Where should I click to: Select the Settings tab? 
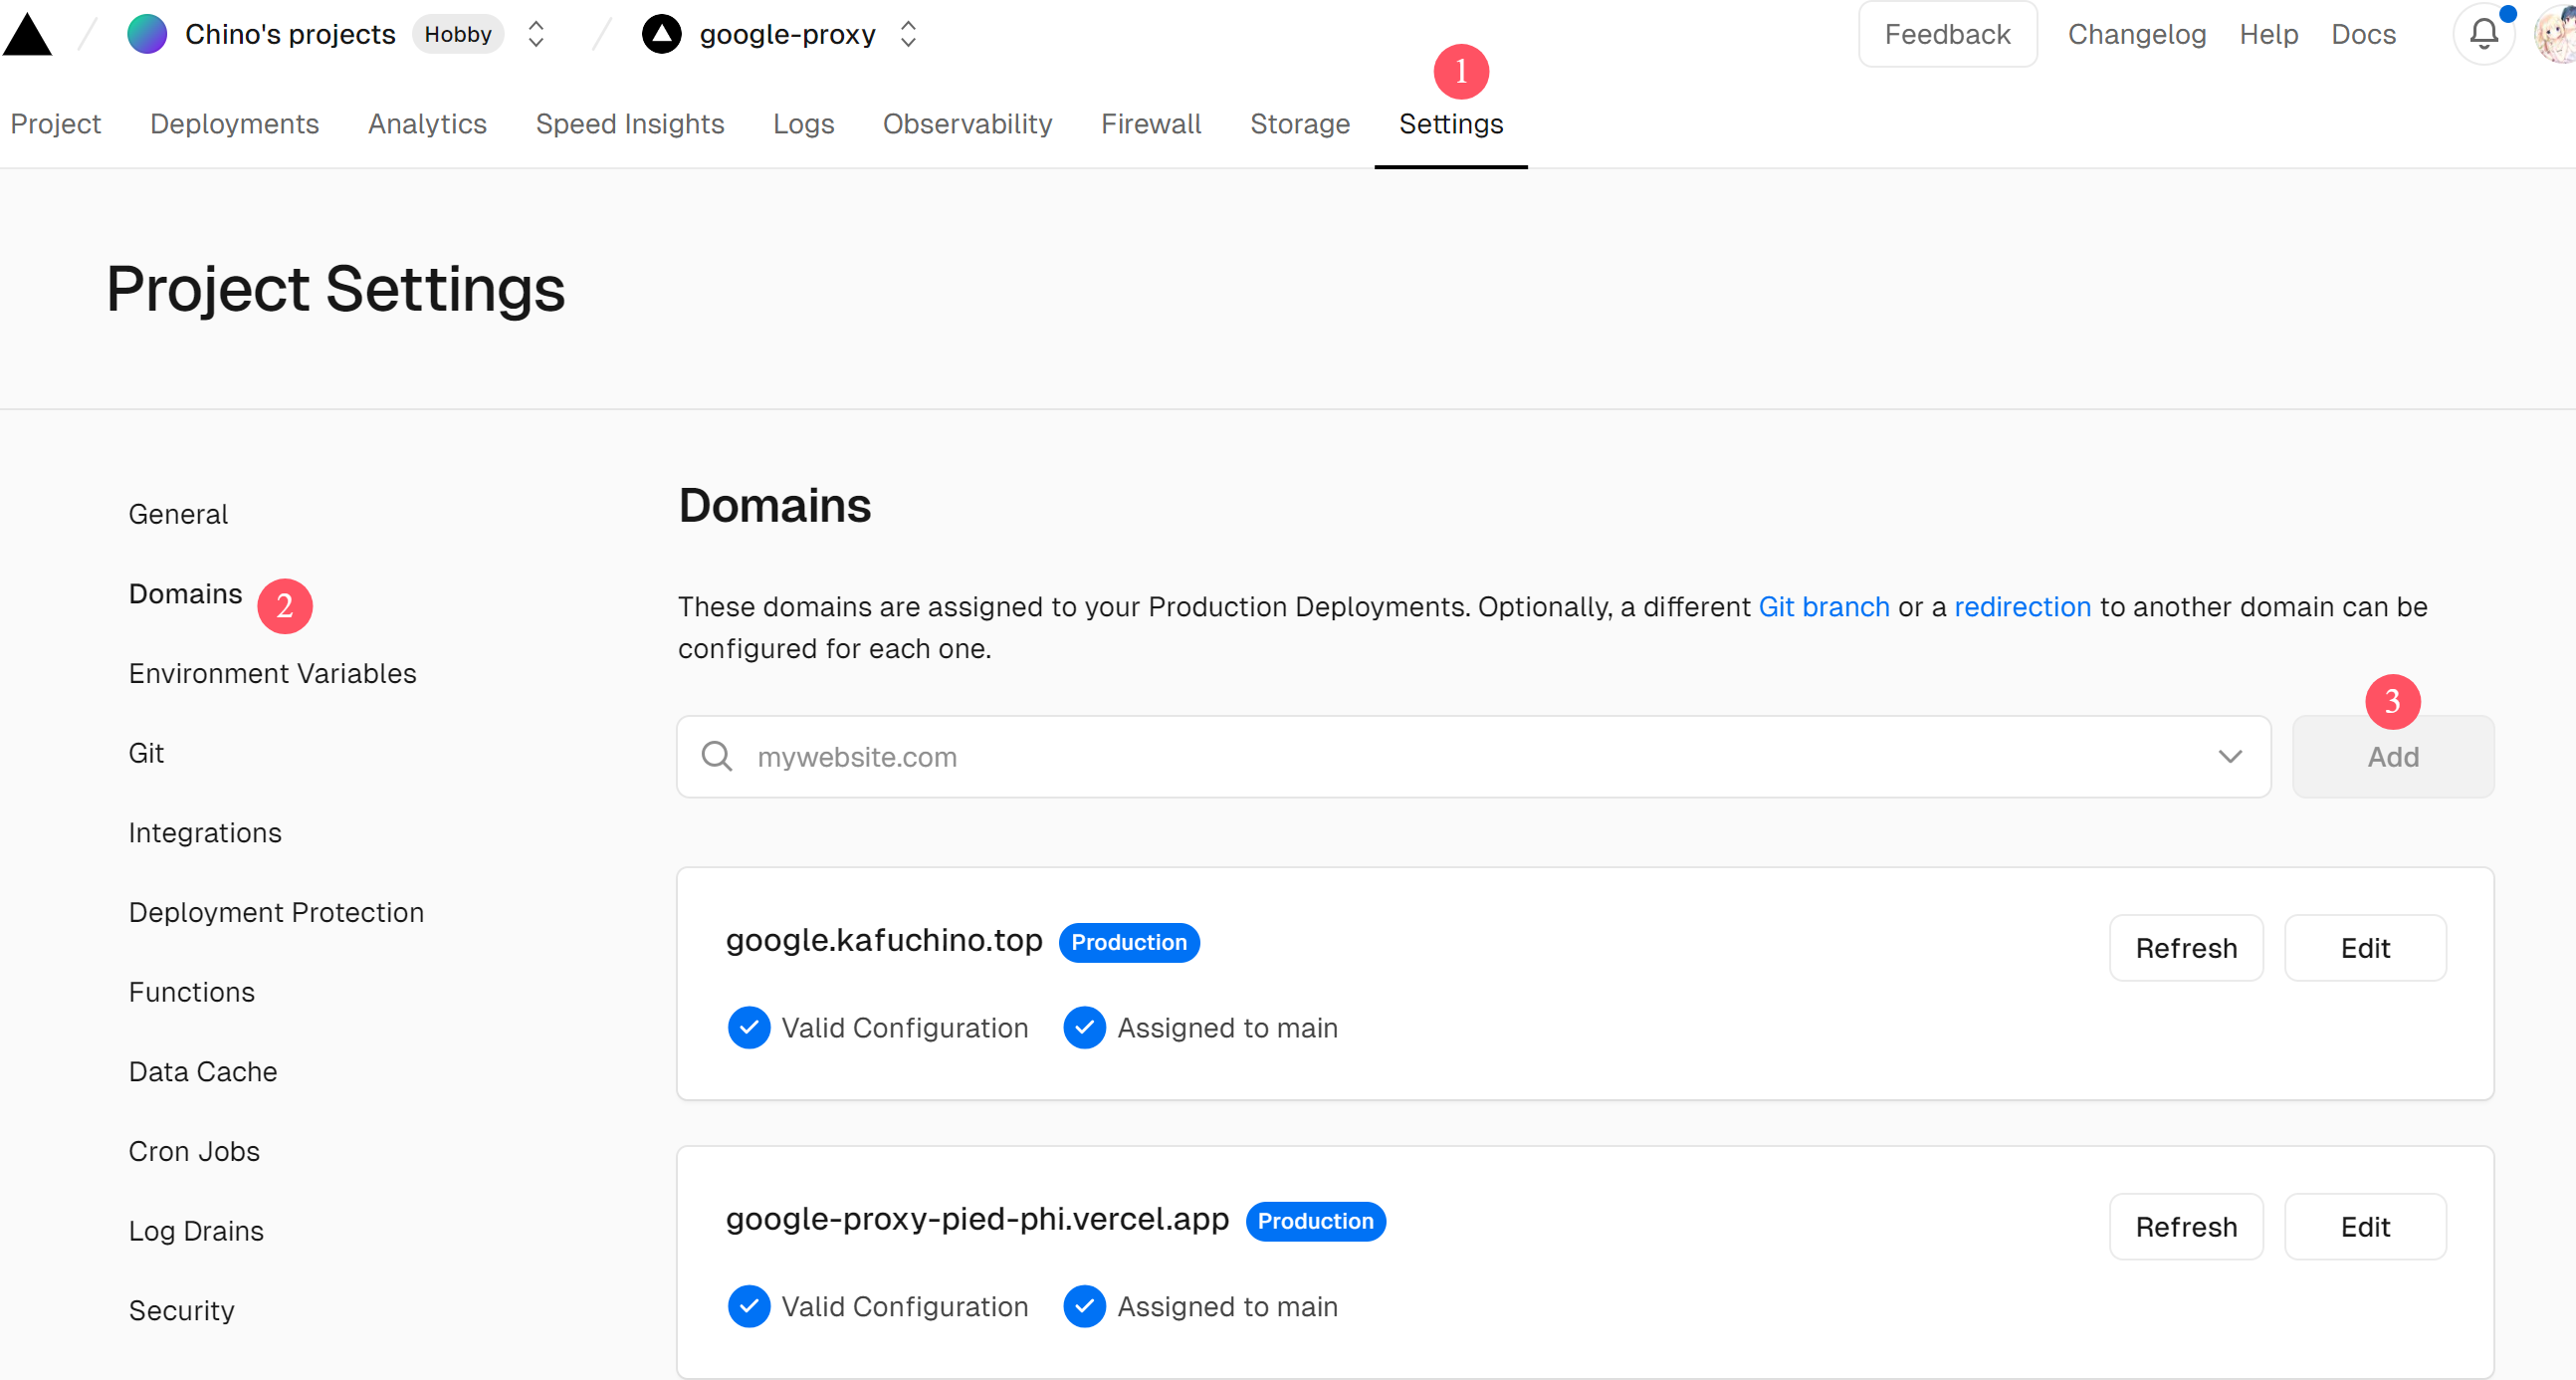coord(1450,124)
